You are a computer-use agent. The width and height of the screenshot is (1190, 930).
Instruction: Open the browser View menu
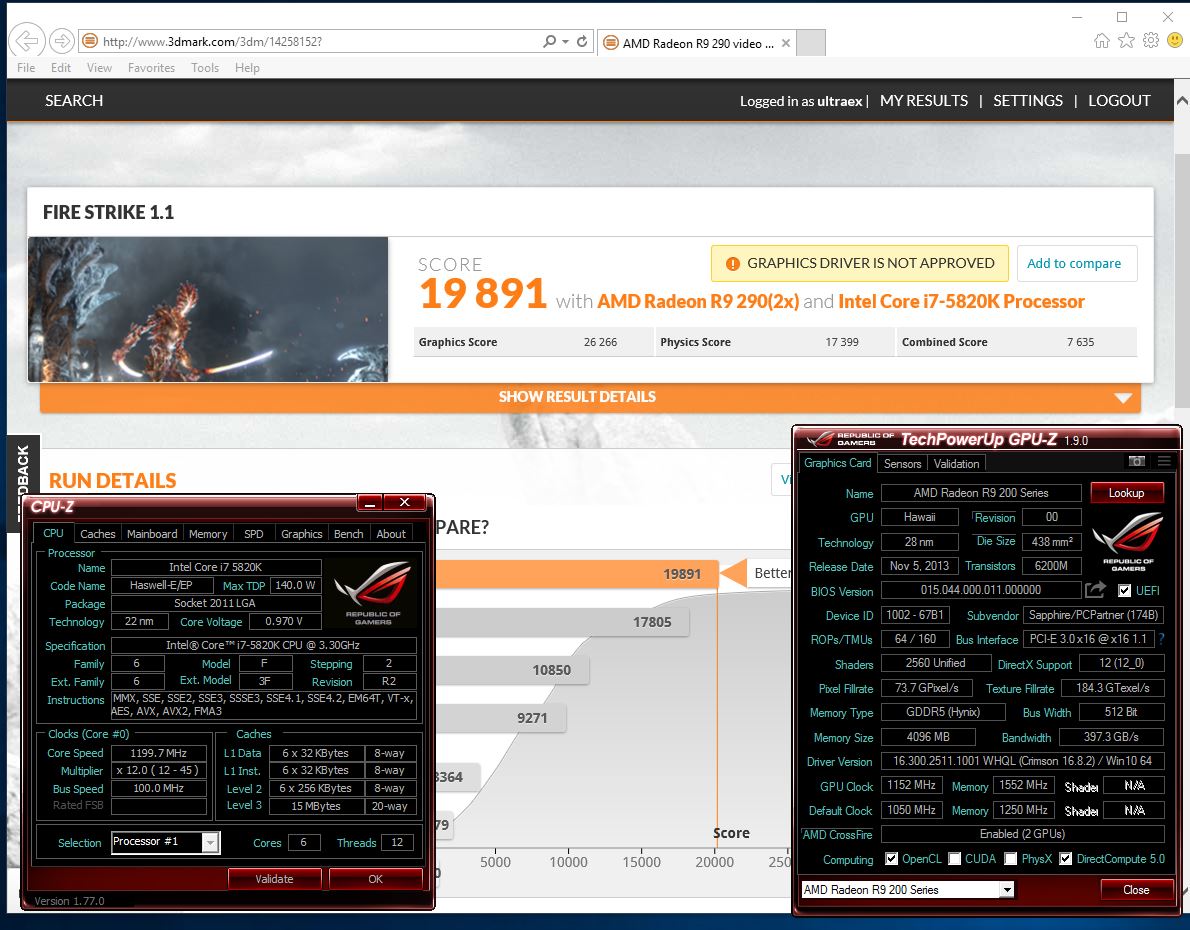click(99, 68)
